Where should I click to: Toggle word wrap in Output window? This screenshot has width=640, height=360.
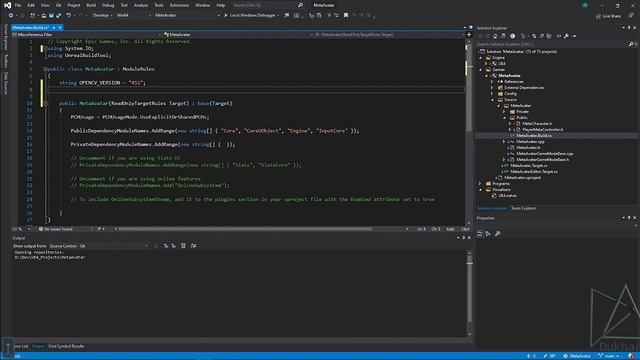click(193, 246)
